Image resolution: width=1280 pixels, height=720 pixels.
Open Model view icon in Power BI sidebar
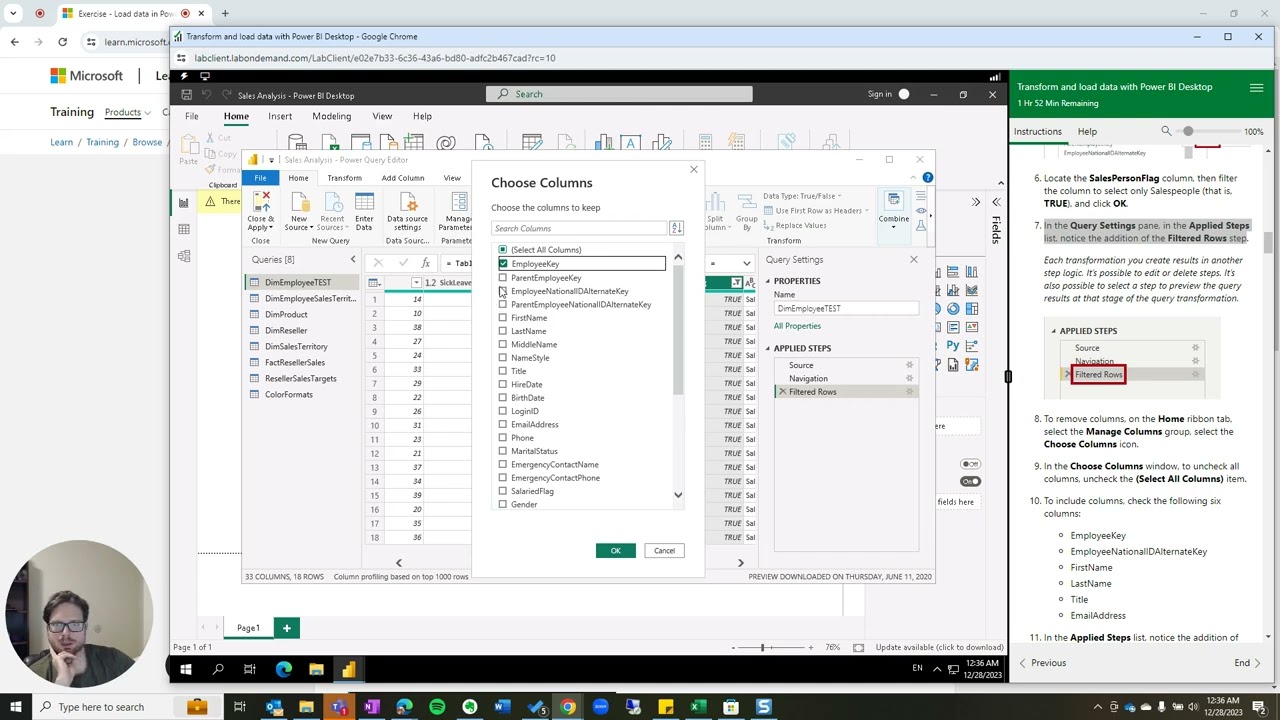[x=184, y=256]
